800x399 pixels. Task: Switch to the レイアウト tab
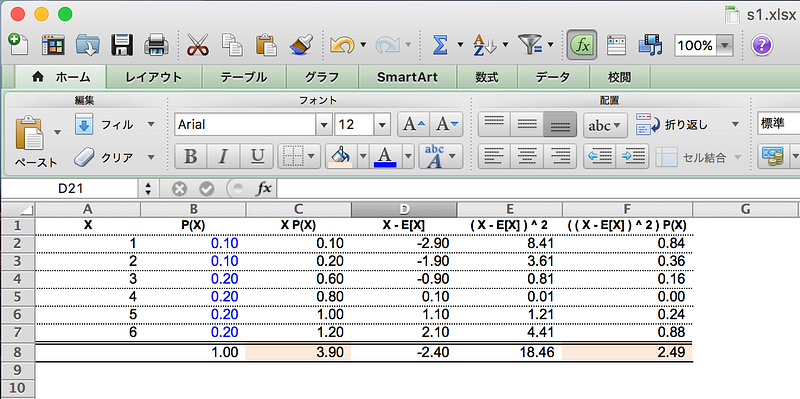(x=154, y=77)
